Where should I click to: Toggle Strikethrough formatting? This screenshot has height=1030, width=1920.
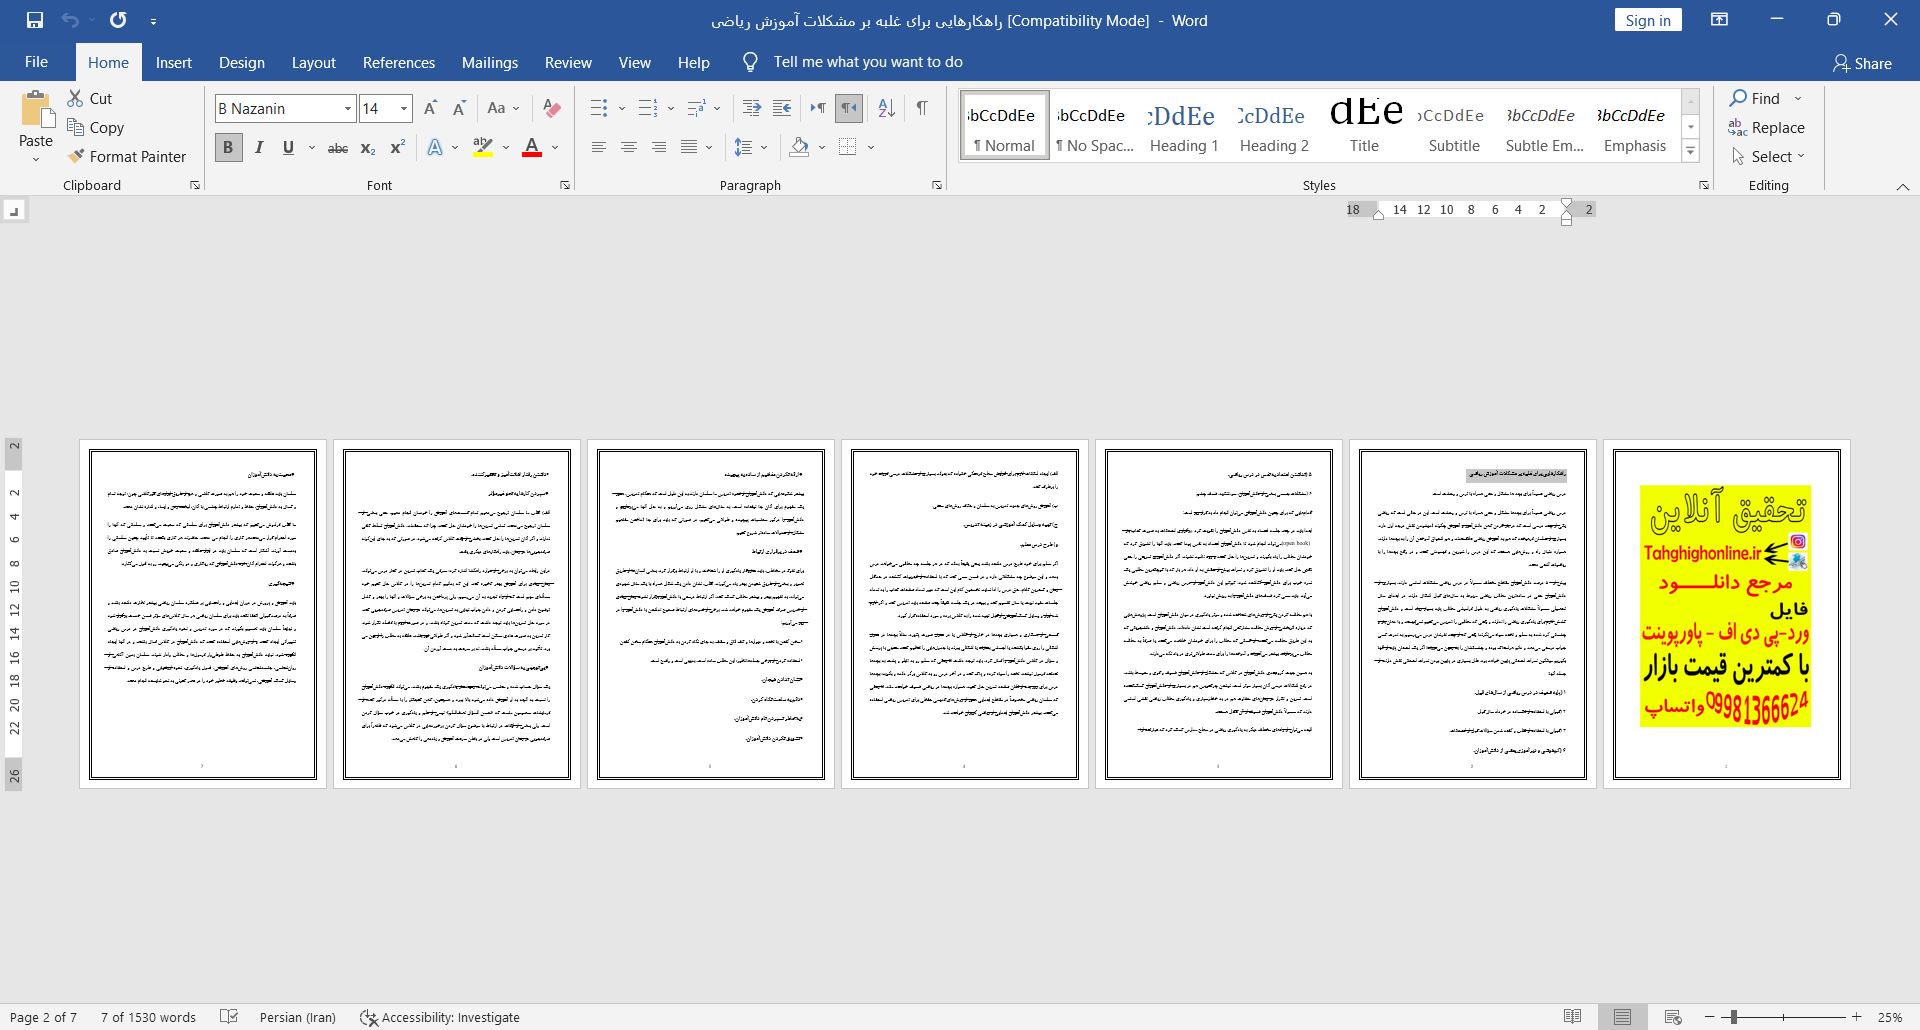pyautogui.click(x=338, y=148)
